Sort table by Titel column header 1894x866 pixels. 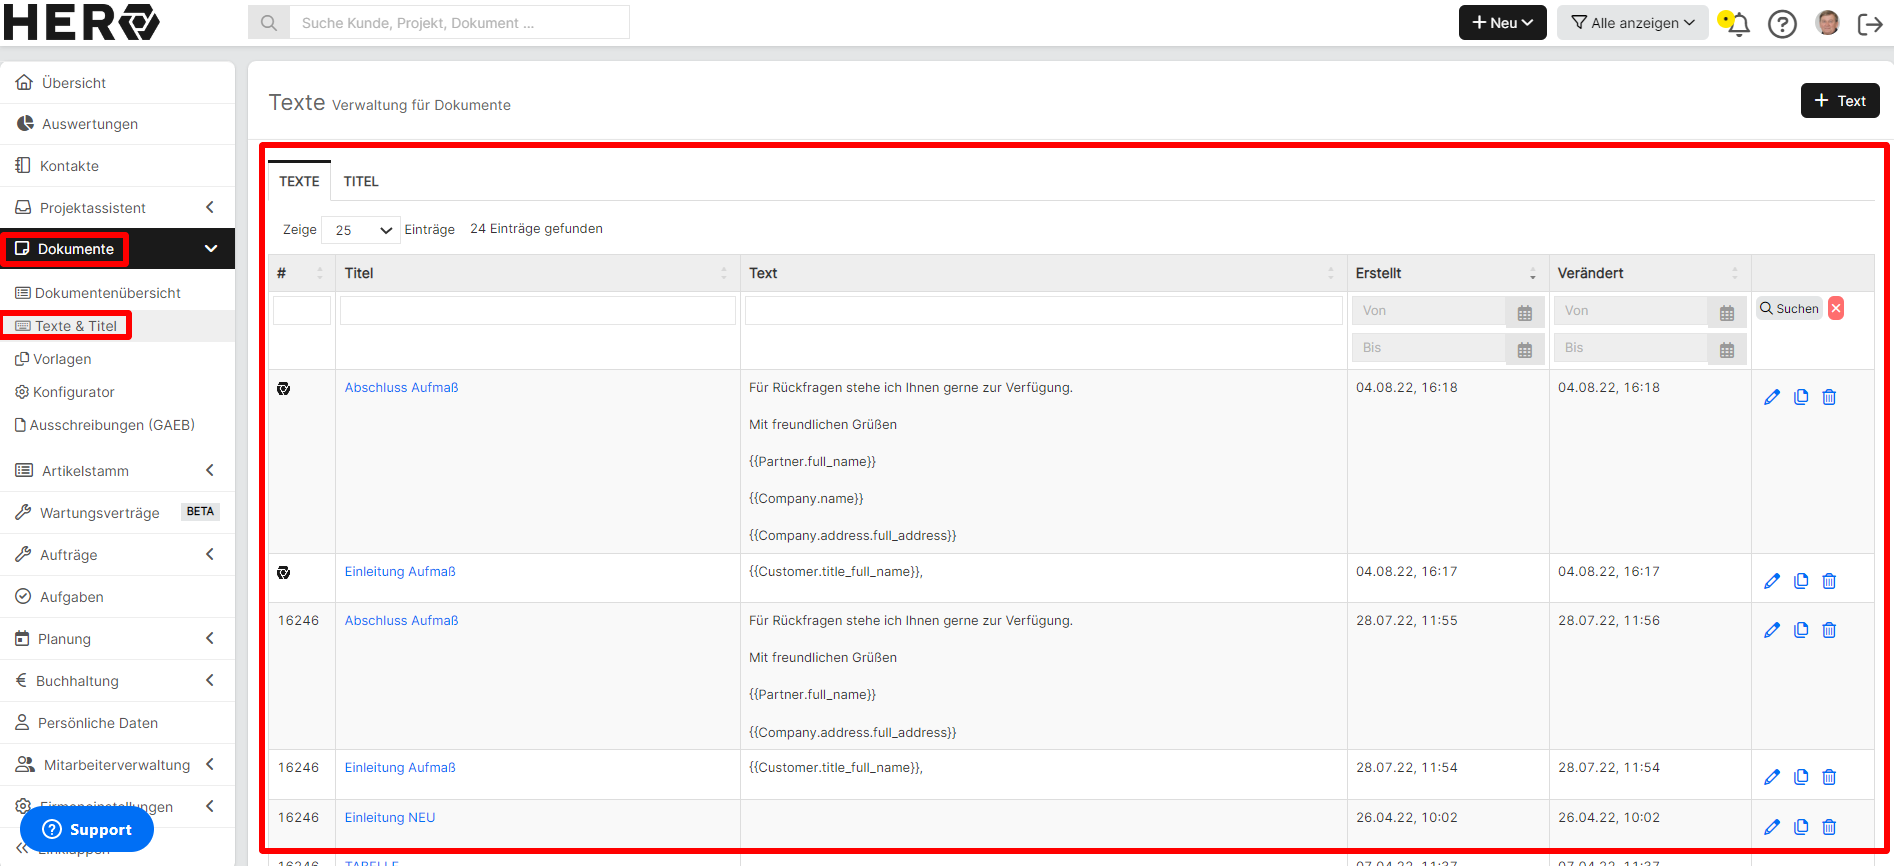(x=538, y=273)
